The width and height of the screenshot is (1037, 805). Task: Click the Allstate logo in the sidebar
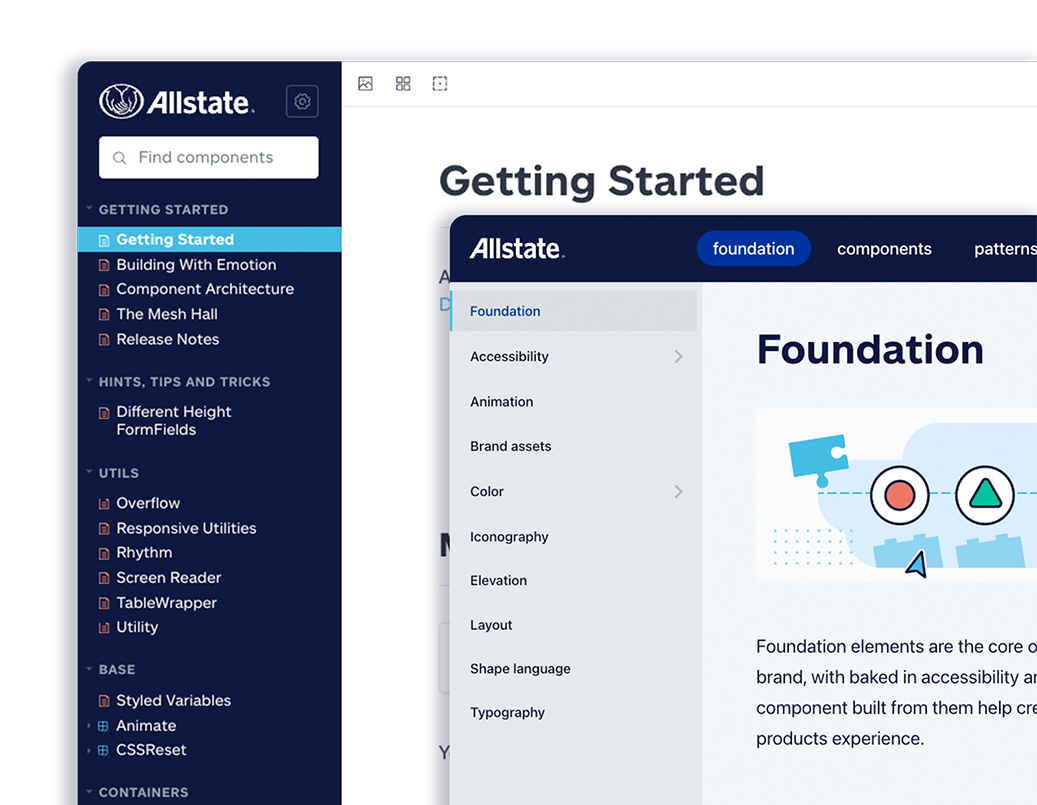click(177, 101)
